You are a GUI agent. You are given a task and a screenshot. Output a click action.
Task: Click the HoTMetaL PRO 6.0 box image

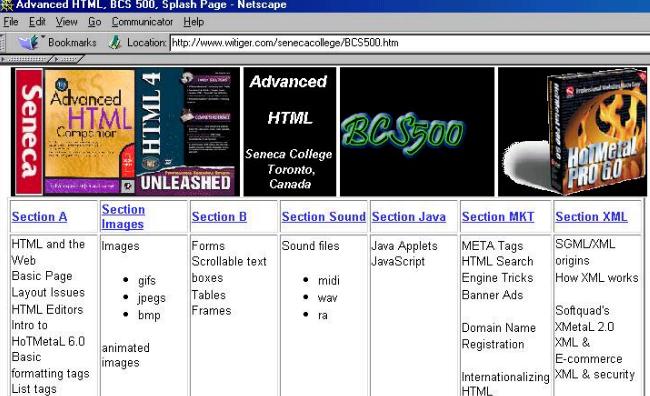(572, 131)
